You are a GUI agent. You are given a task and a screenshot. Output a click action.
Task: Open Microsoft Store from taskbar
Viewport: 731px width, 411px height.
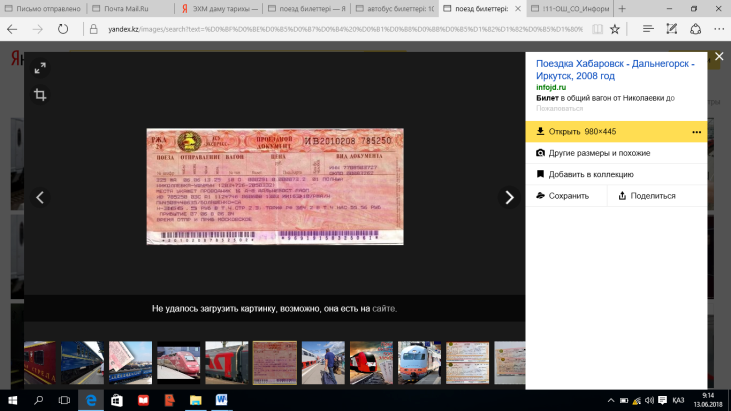click(x=117, y=400)
